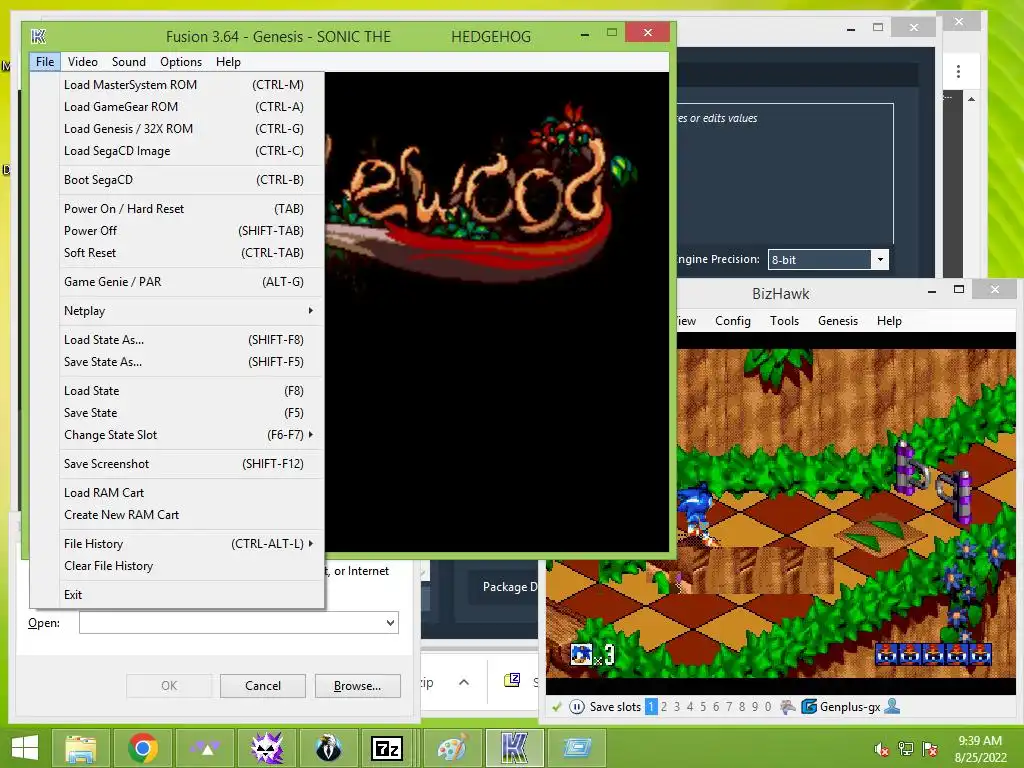Select save slot 7 in BizHawk

729,707
